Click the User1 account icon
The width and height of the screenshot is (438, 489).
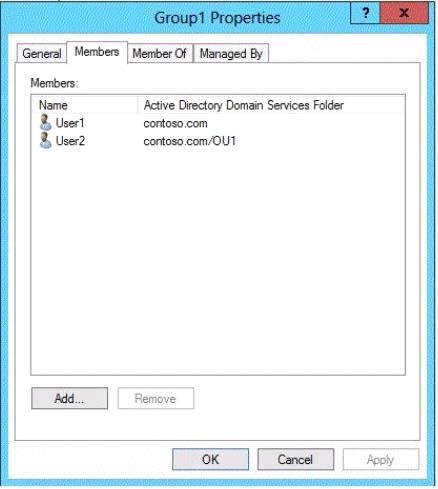[45, 123]
